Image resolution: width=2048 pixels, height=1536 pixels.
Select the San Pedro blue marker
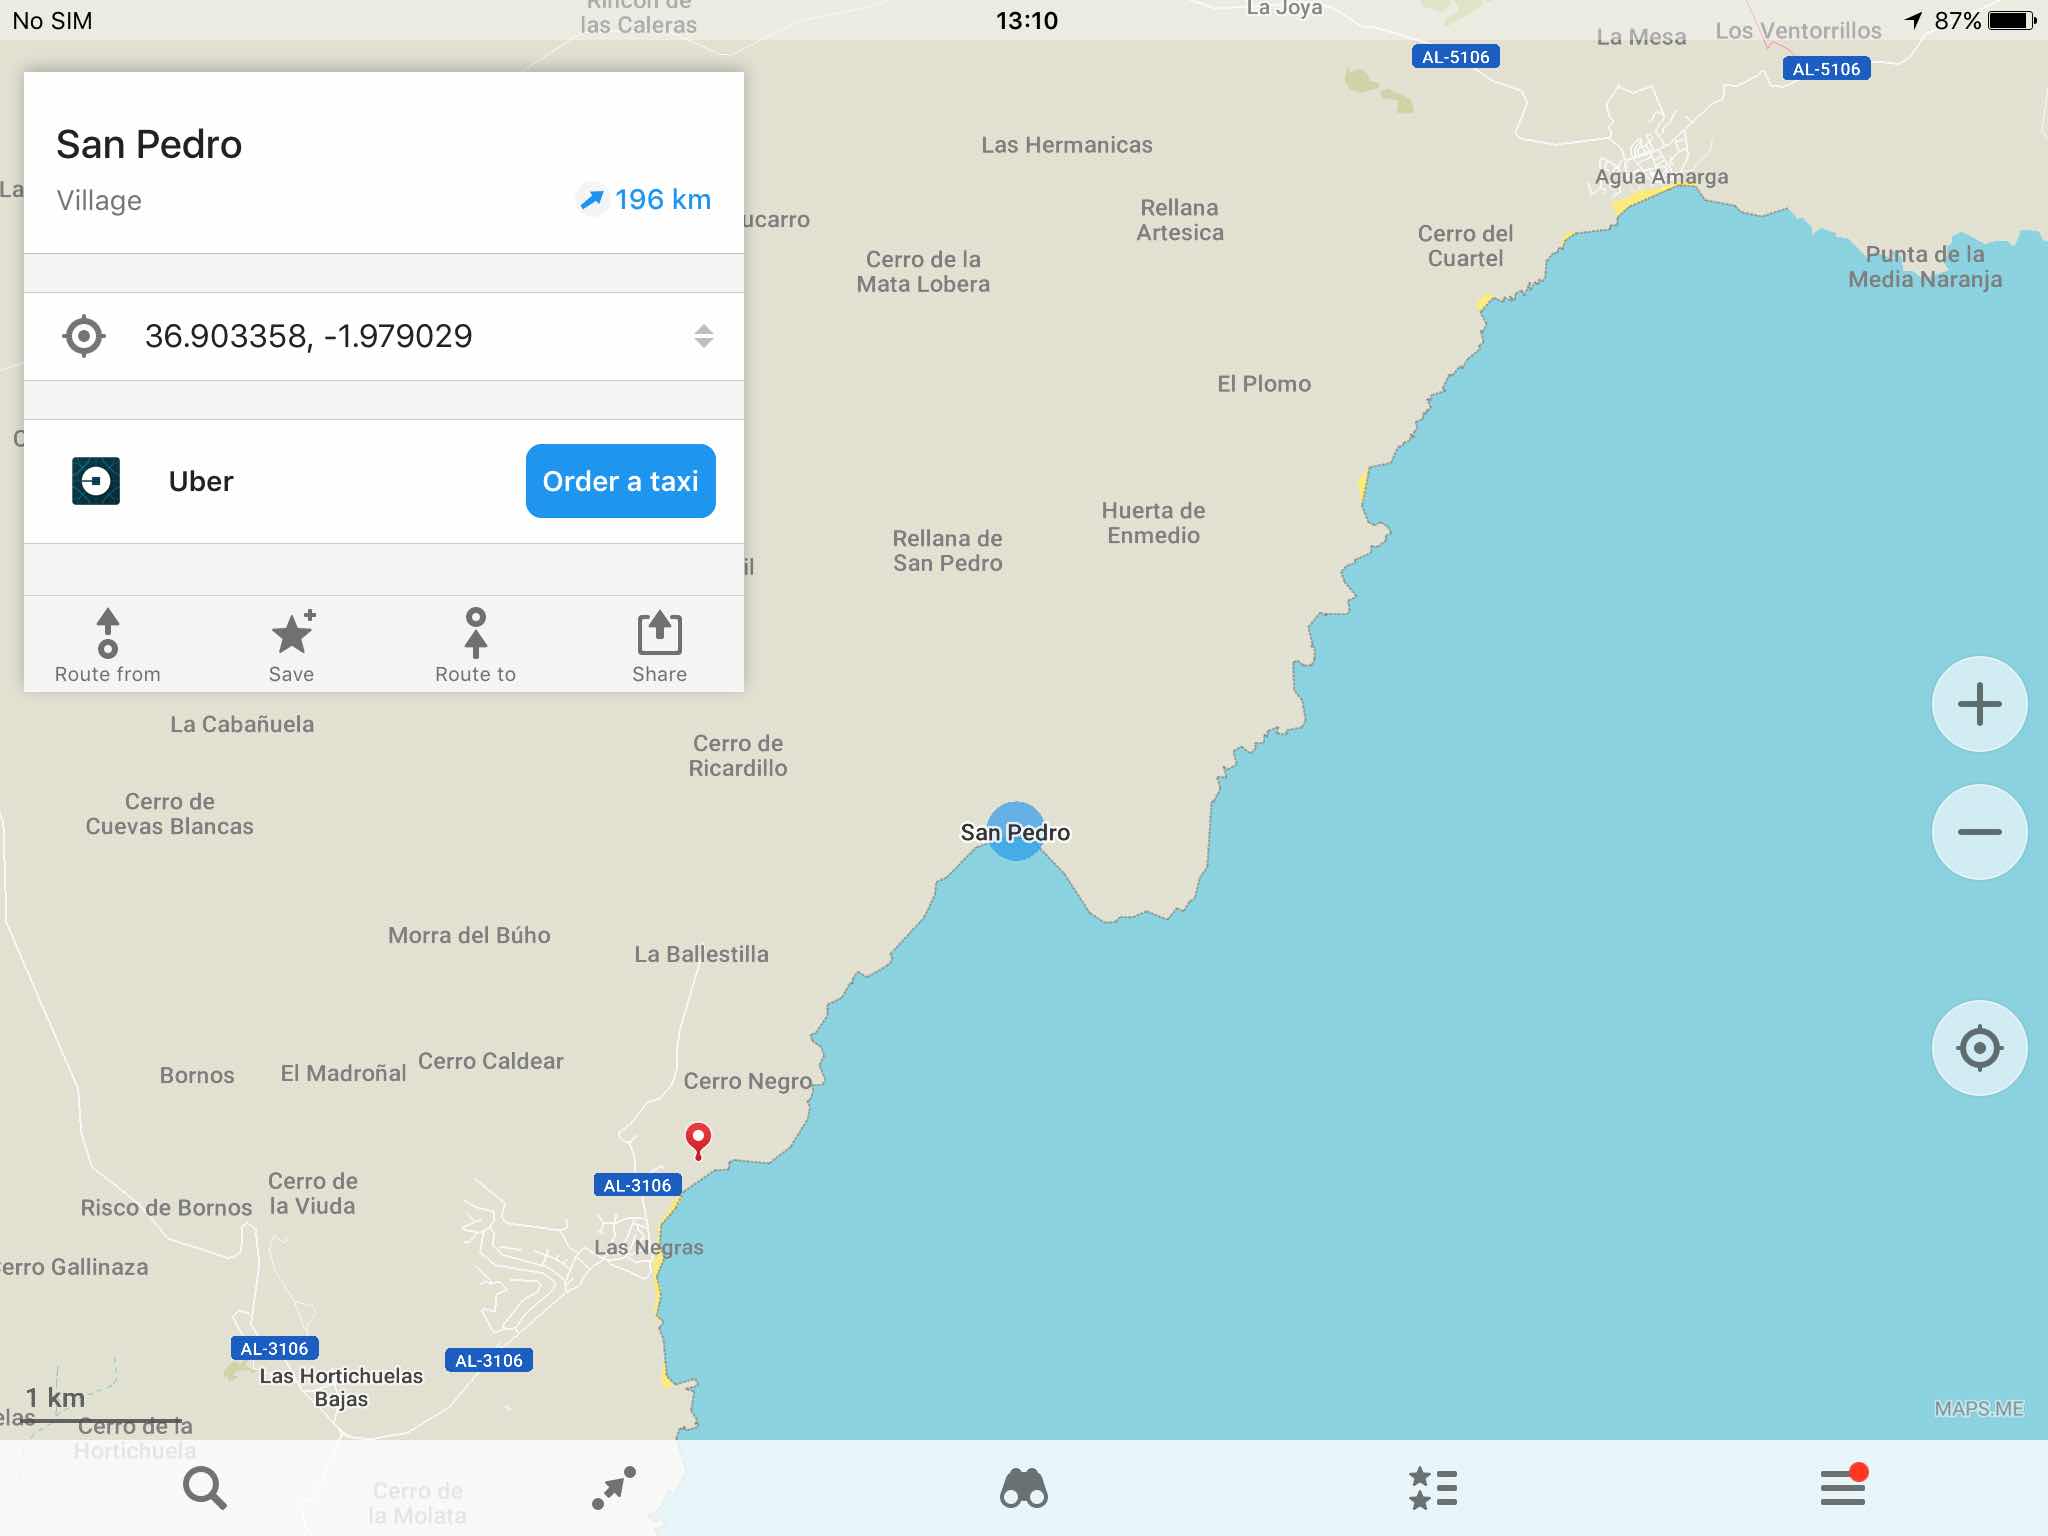1015,831
